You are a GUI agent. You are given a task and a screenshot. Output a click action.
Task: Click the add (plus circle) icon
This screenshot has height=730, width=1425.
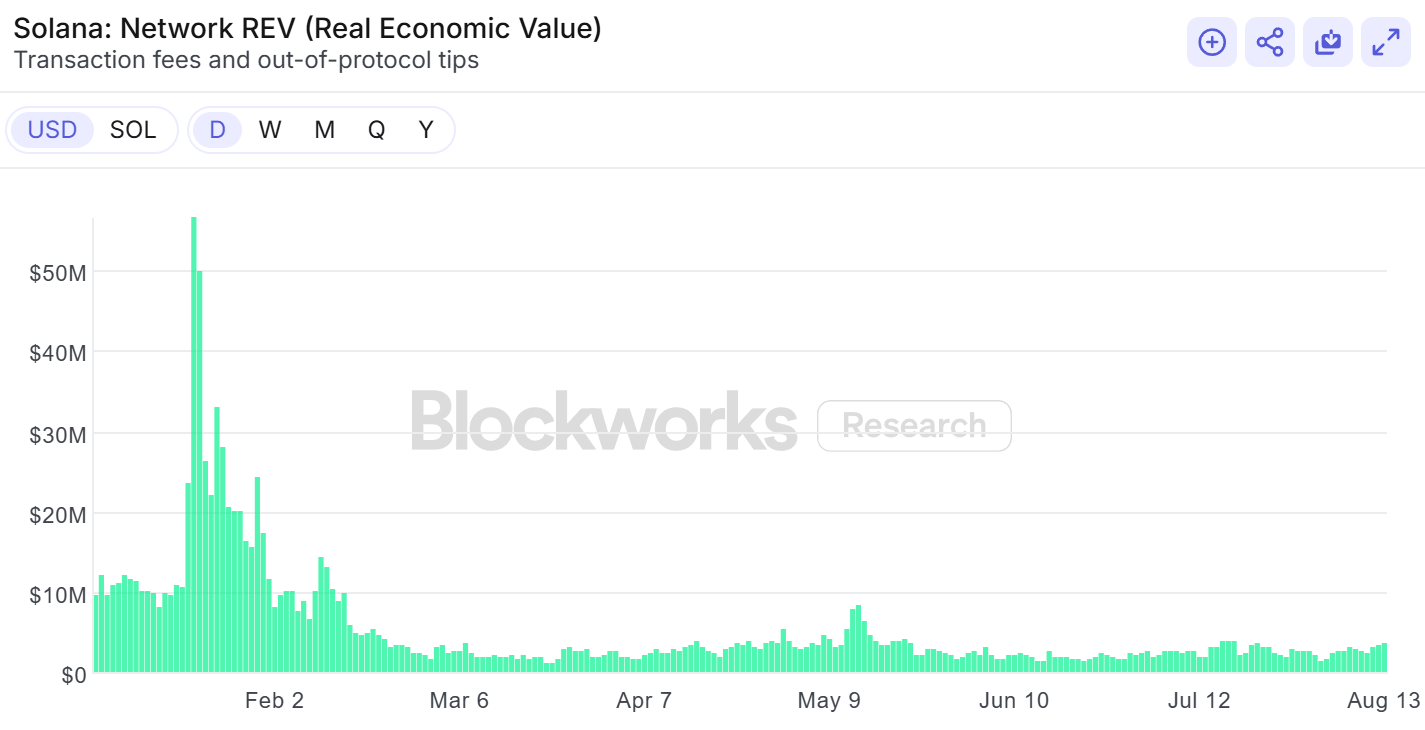point(1212,42)
